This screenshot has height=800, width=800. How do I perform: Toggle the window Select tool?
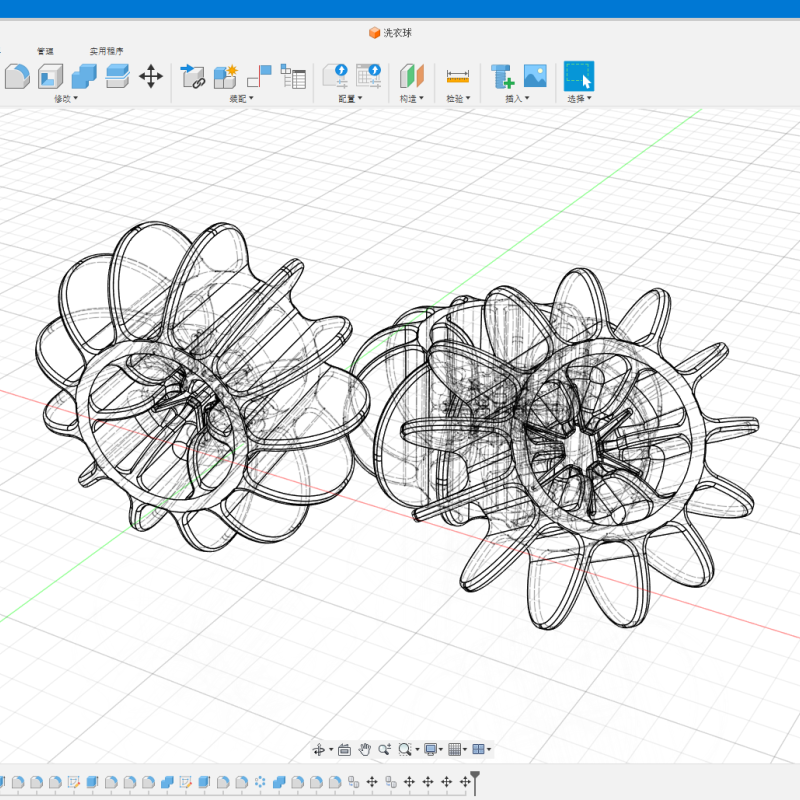(x=578, y=76)
